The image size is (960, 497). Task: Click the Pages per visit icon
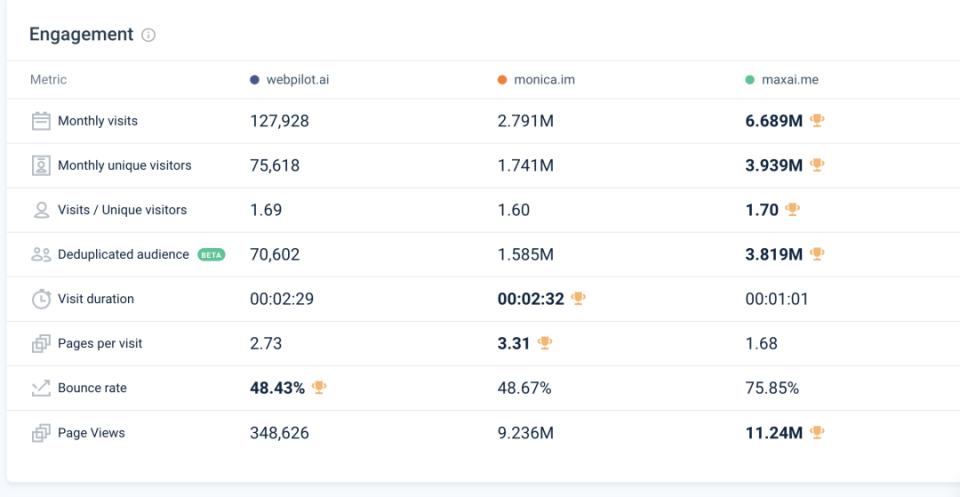[41, 343]
